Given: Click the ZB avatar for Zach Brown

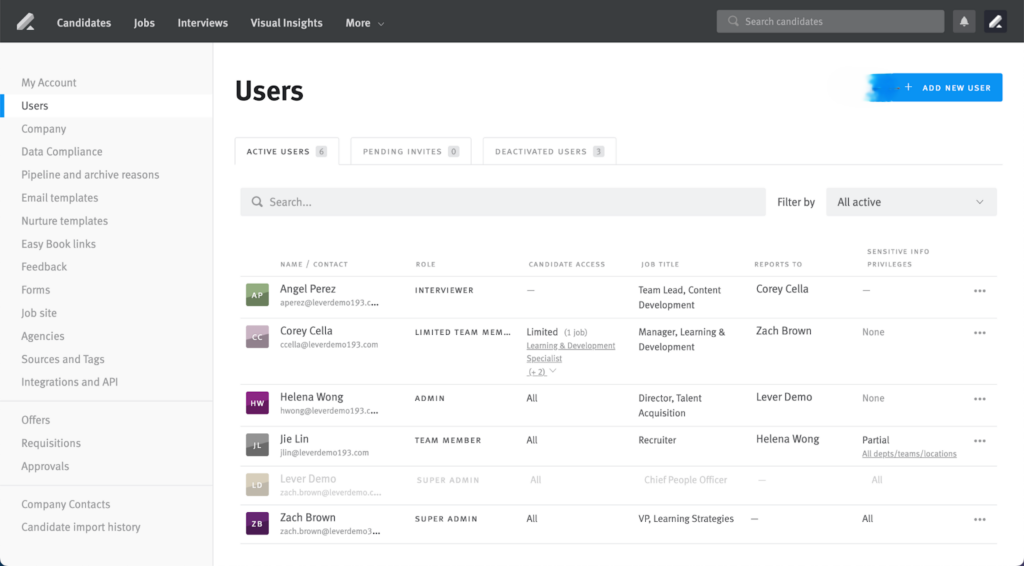Looking at the screenshot, I should point(257,524).
